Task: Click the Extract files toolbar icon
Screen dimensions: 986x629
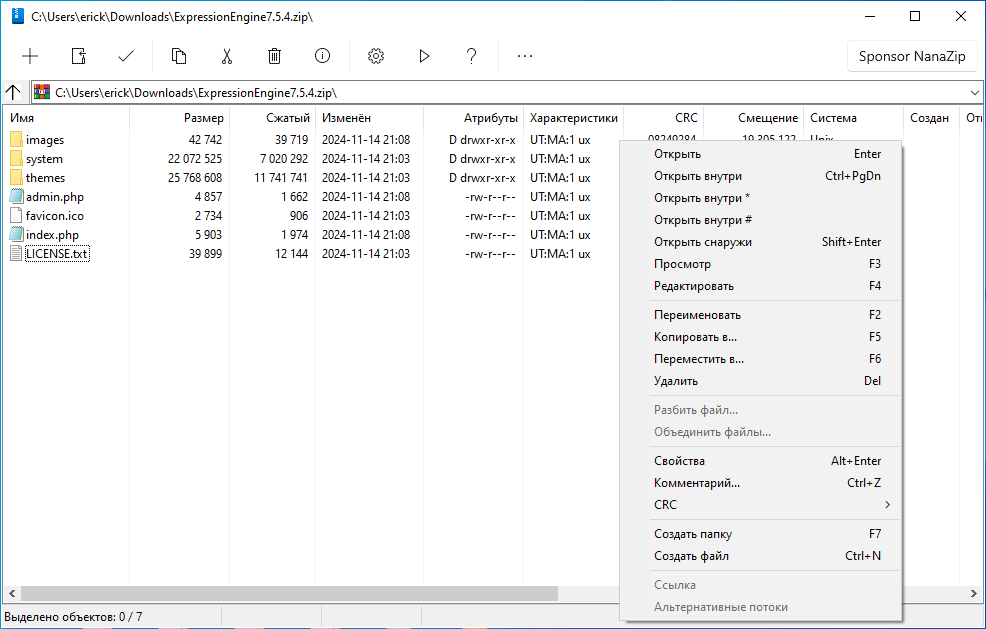Action: tap(79, 56)
